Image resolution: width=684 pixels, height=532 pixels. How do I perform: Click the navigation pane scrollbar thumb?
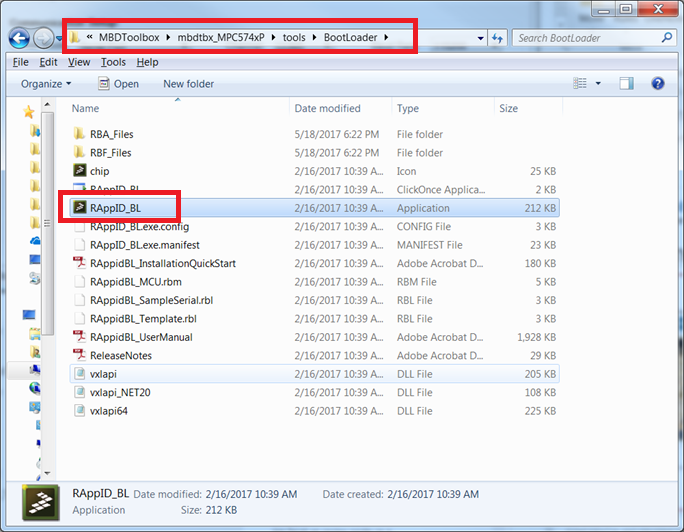pos(47,223)
